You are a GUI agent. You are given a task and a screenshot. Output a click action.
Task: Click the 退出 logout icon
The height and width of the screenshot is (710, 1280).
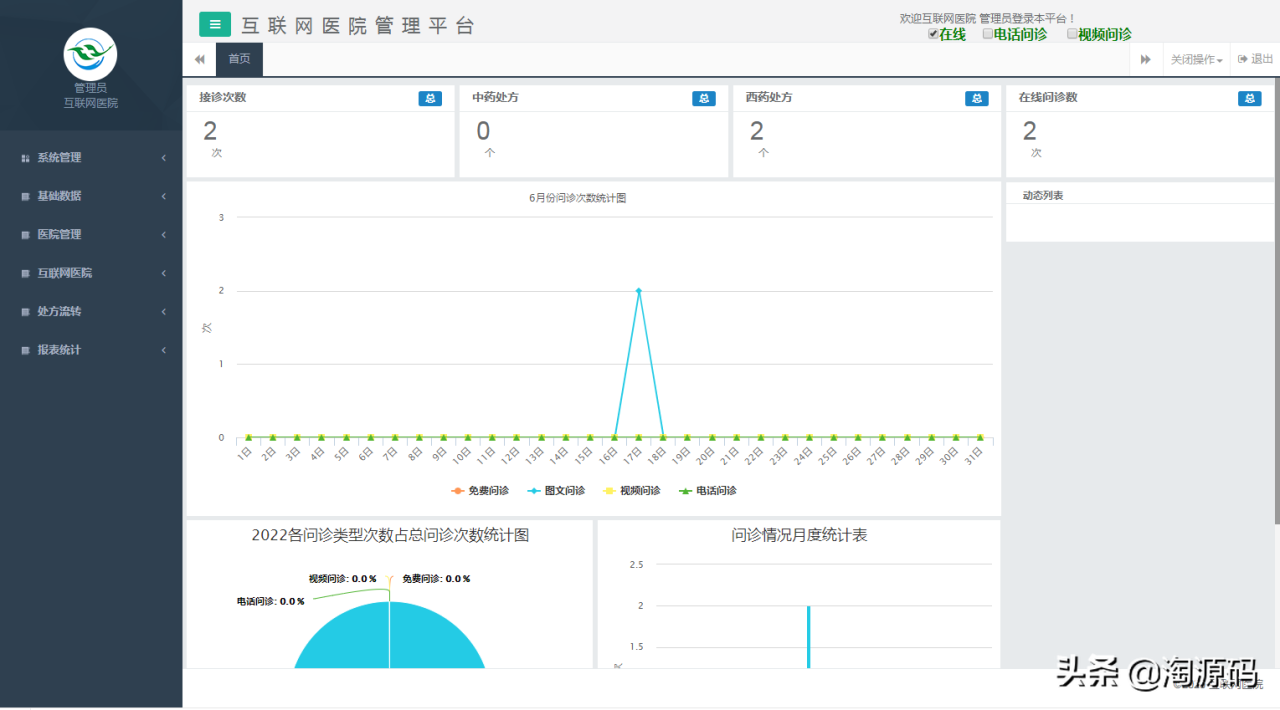pyautogui.click(x=1243, y=59)
